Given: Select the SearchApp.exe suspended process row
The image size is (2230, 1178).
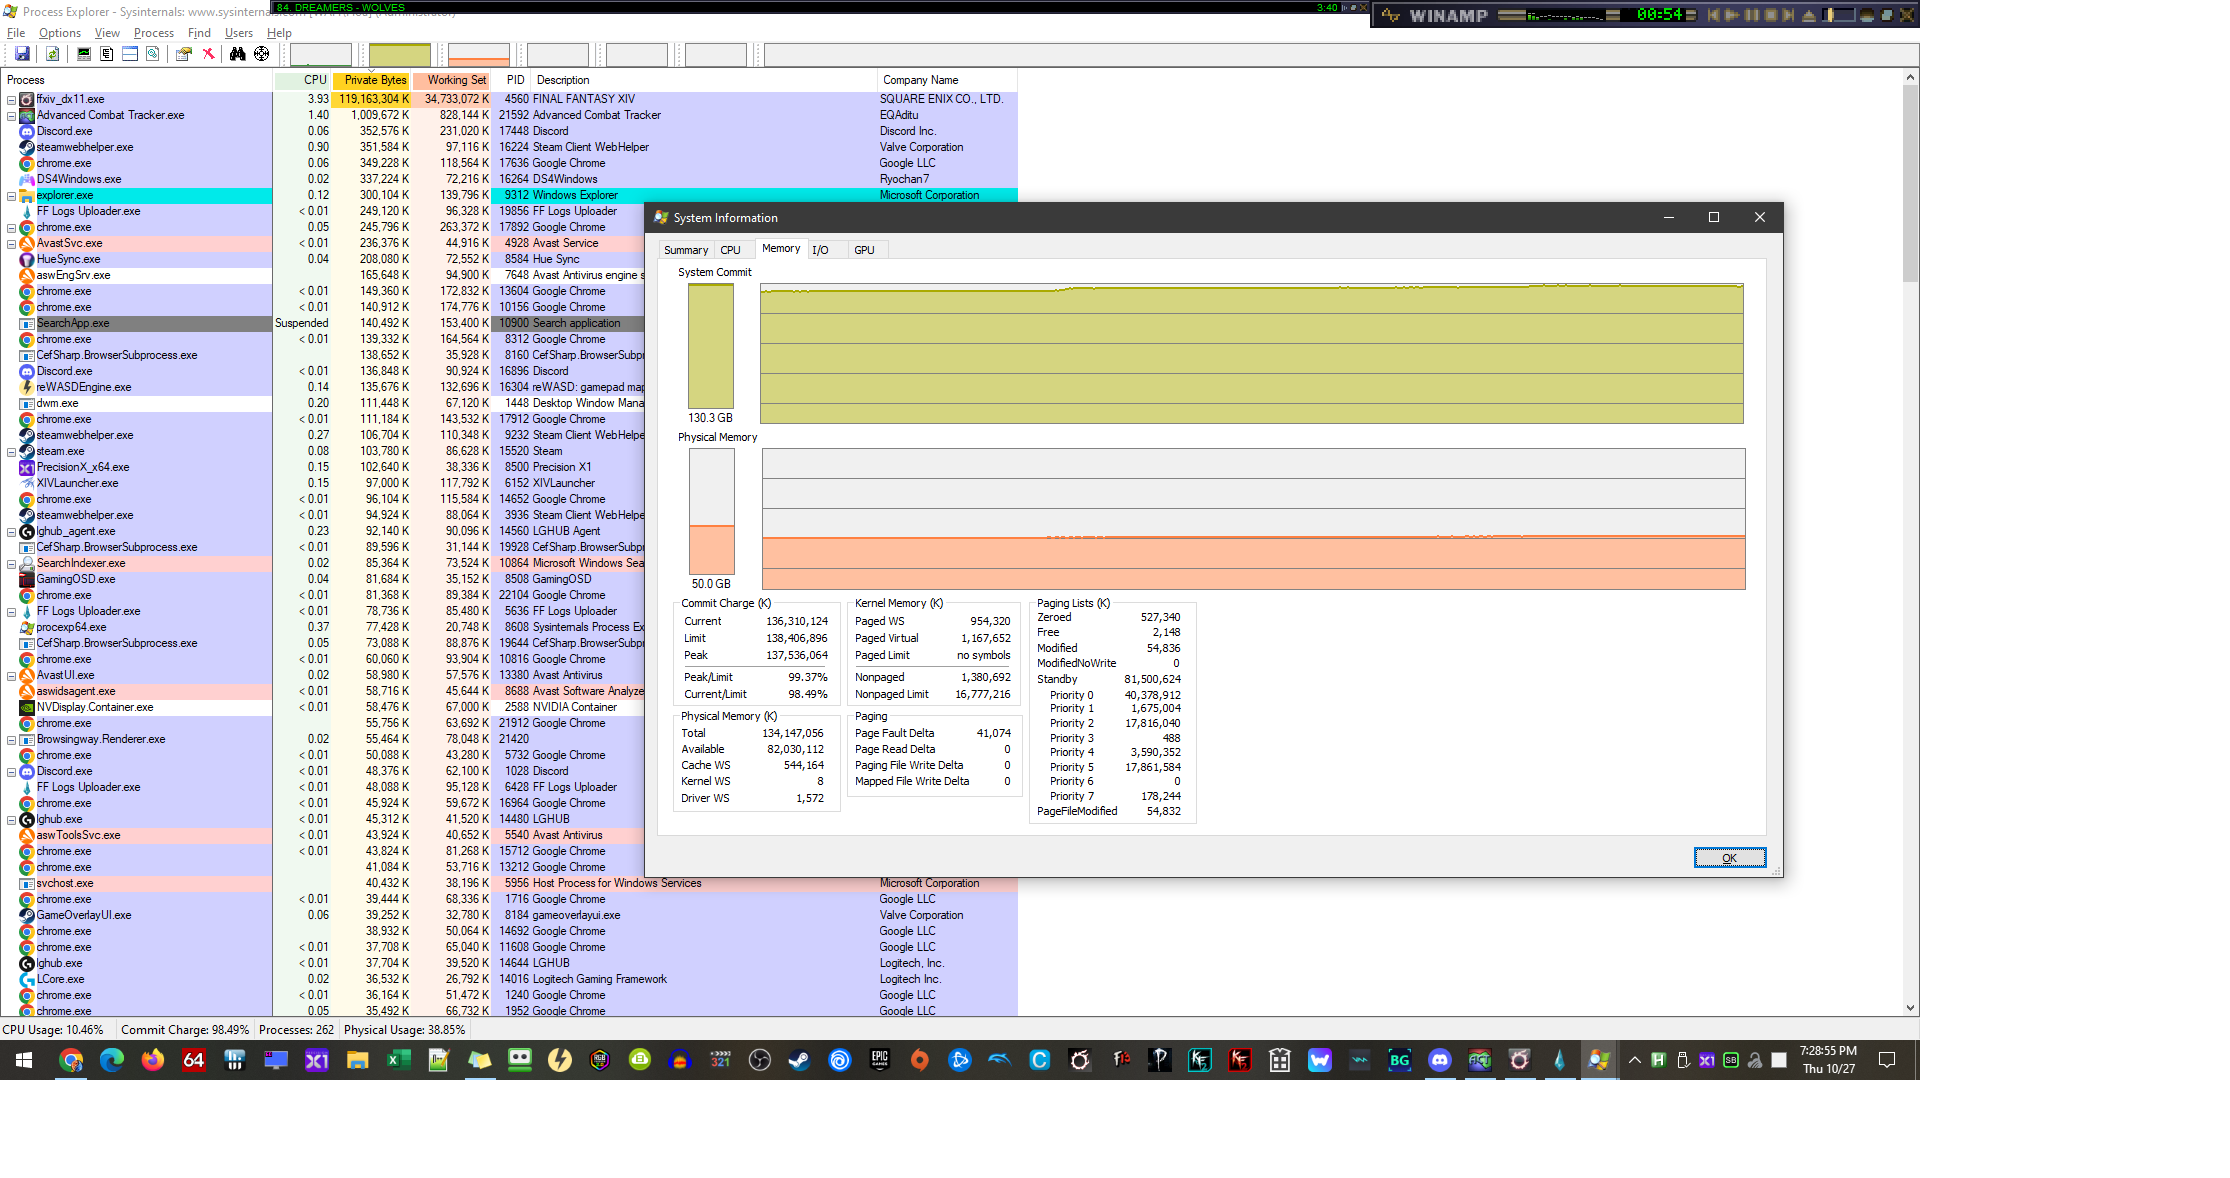Looking at the screenshot, I should coord(322,323).
